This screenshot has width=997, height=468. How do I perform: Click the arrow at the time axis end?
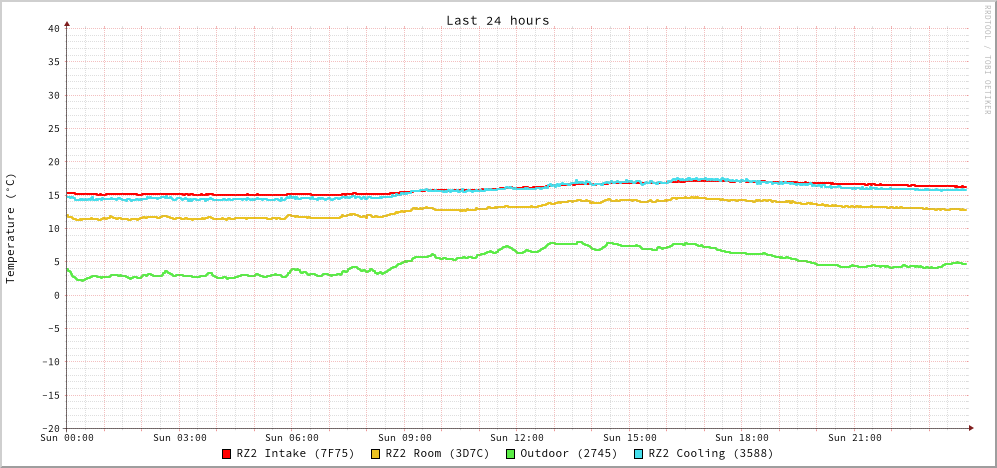(970, 428)
